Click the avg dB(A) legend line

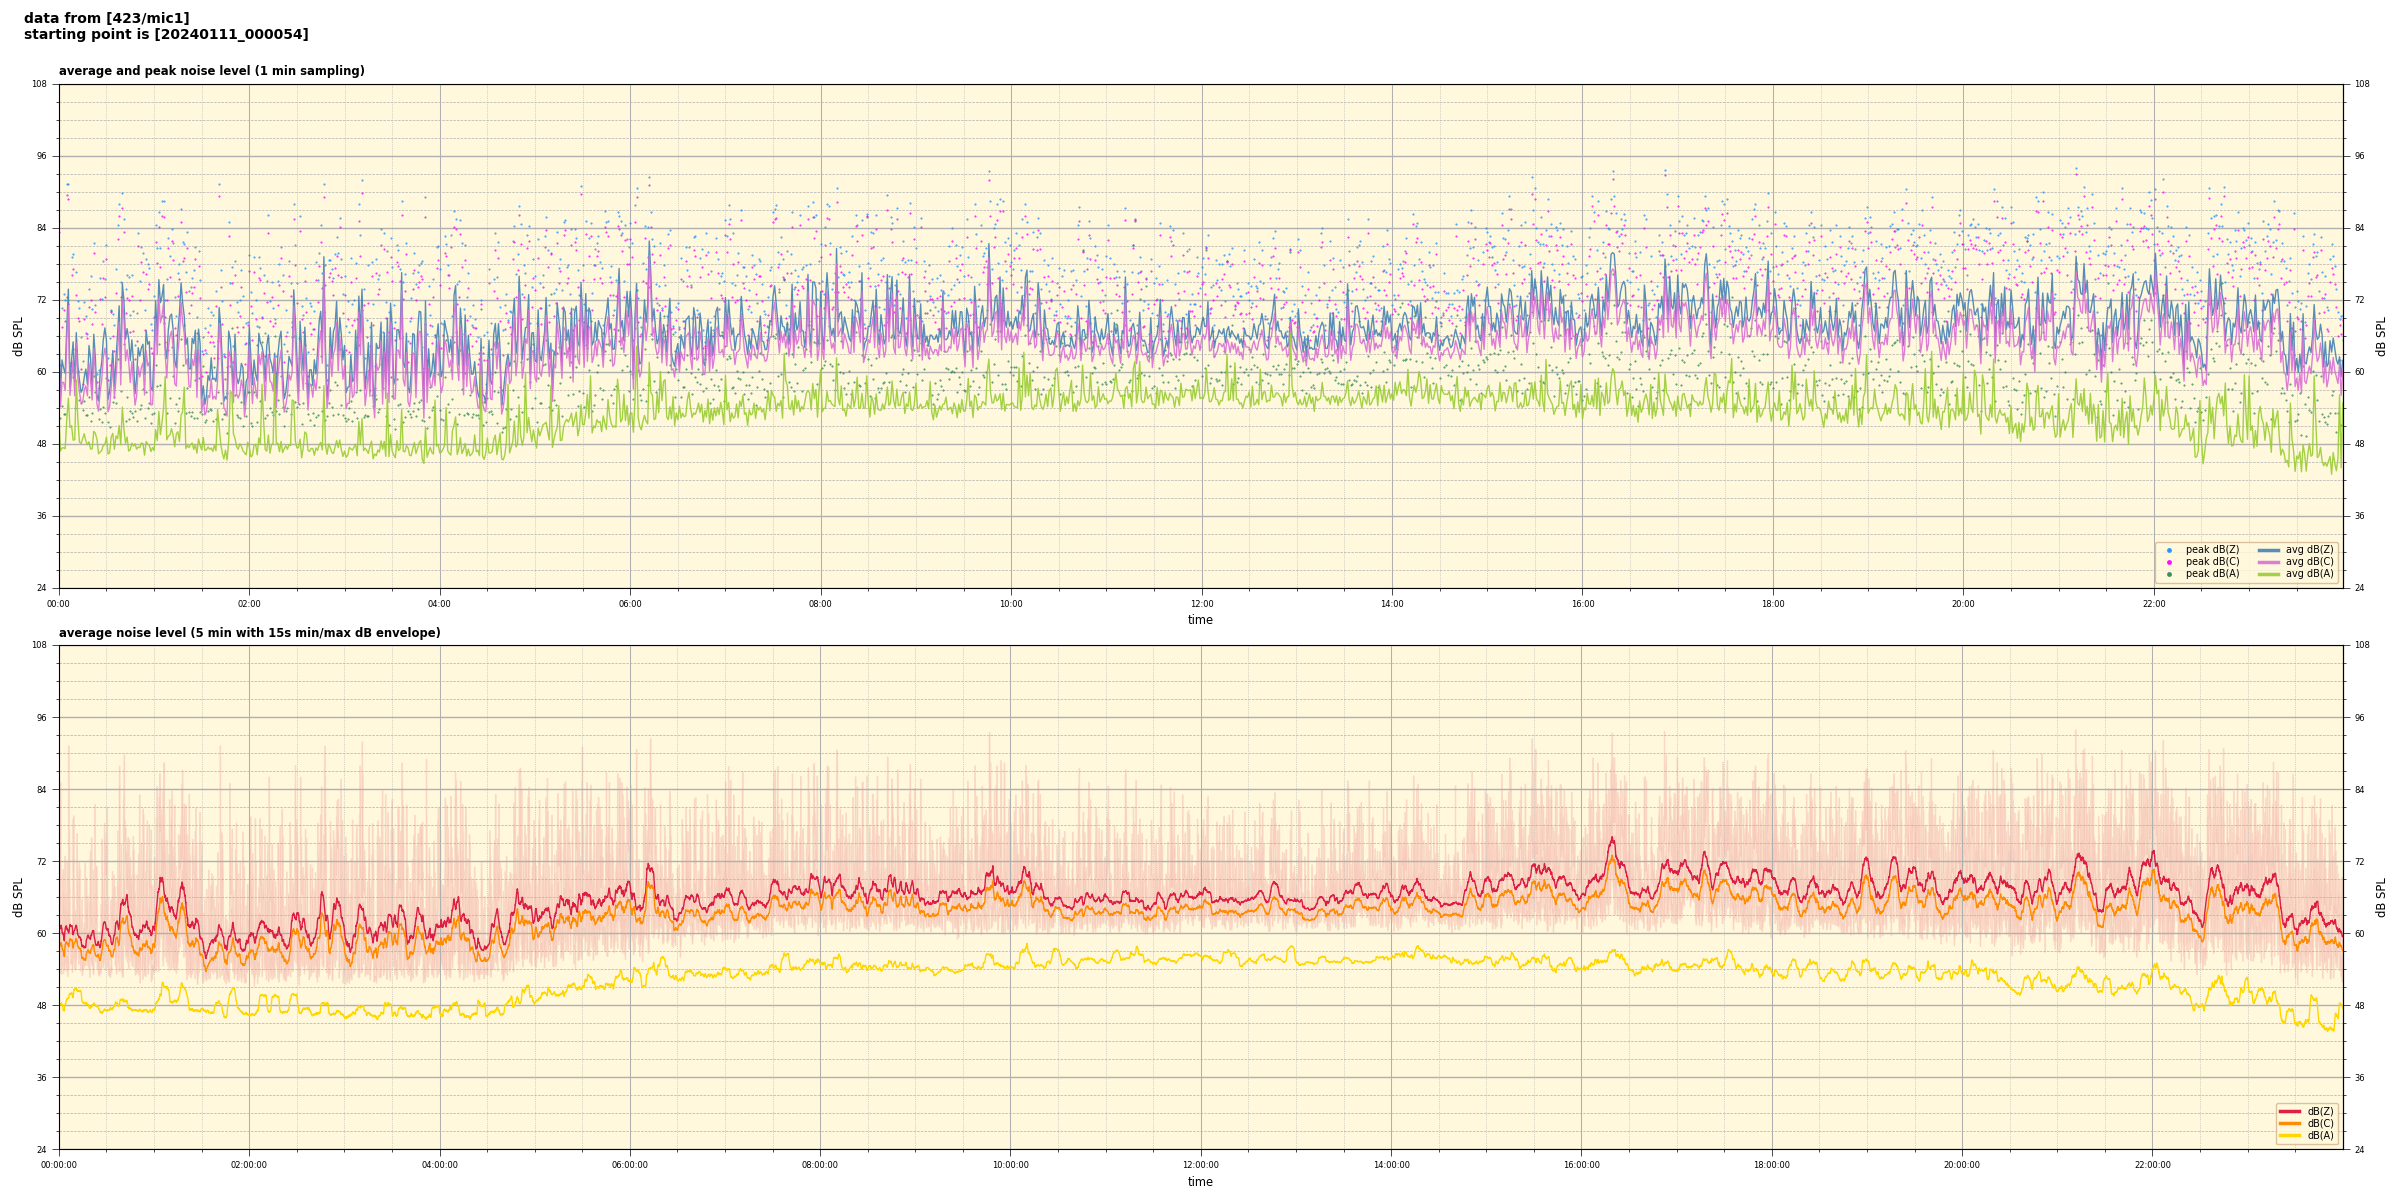[x=2269, y=574]
